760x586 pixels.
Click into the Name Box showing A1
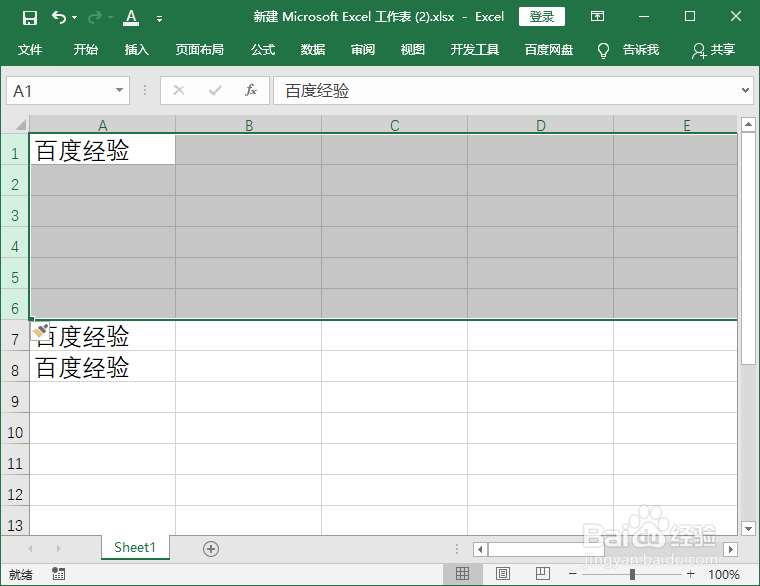coord(61,91)
